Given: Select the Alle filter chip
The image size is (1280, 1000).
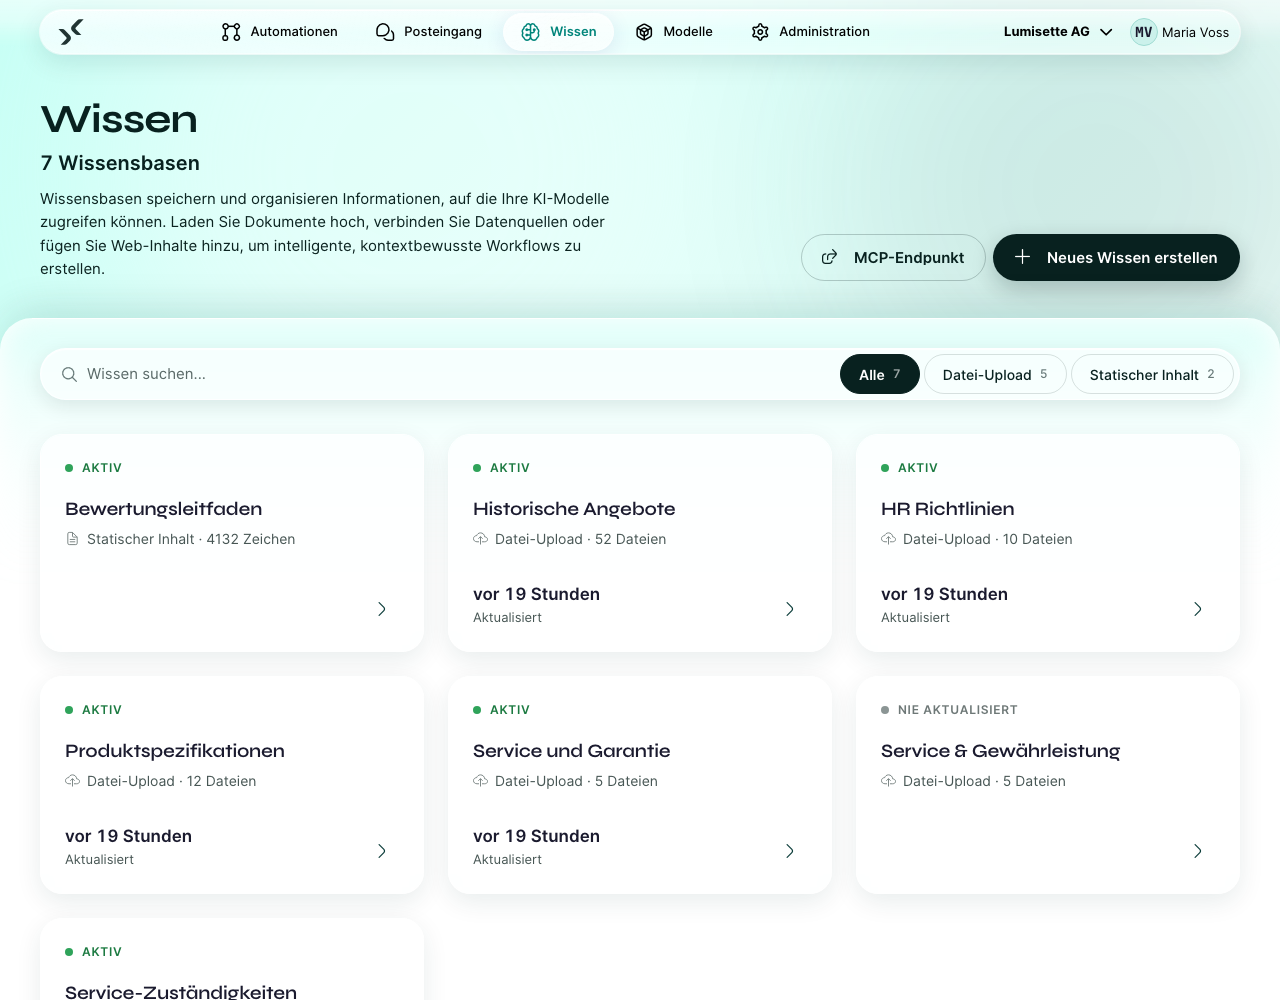Looking at the screenshot, I should [880, 374].
